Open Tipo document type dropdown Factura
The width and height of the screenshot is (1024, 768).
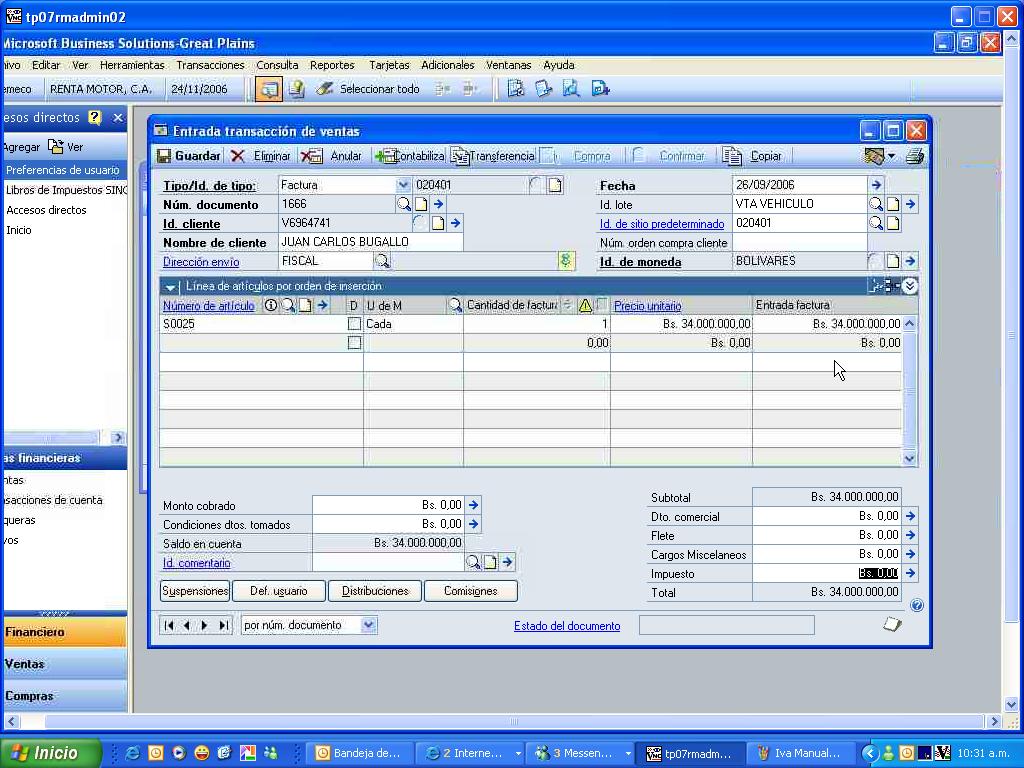click(403, 185)
